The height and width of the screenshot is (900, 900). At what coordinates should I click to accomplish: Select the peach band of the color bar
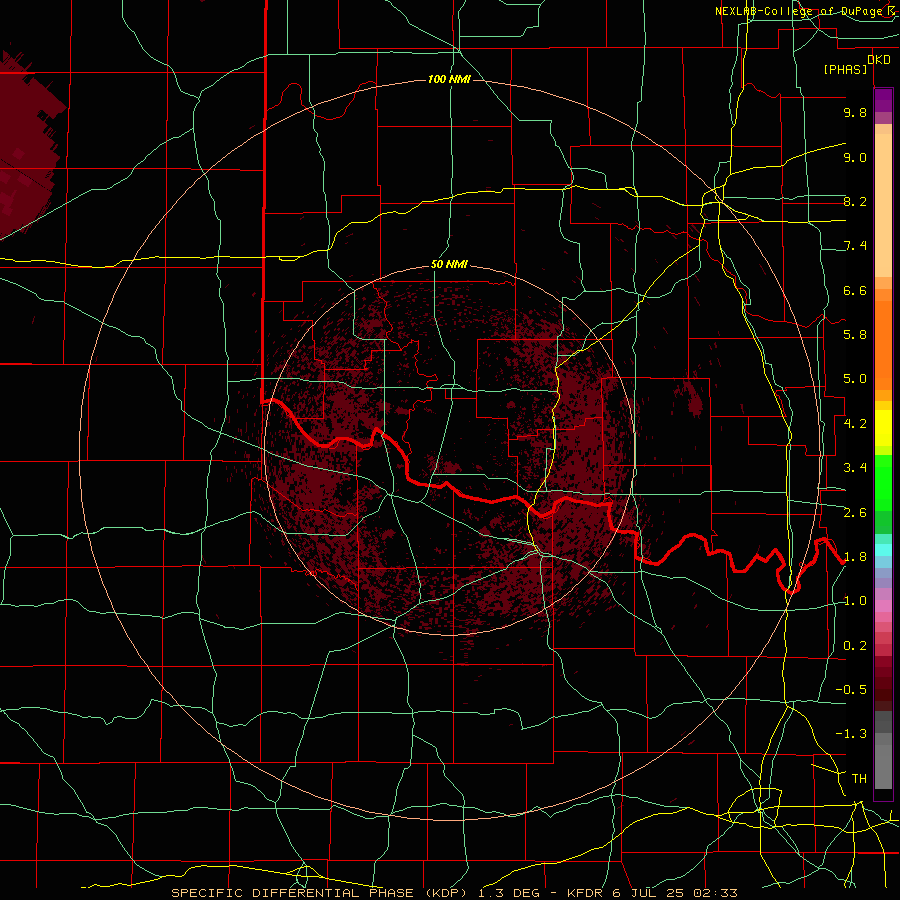883,201
